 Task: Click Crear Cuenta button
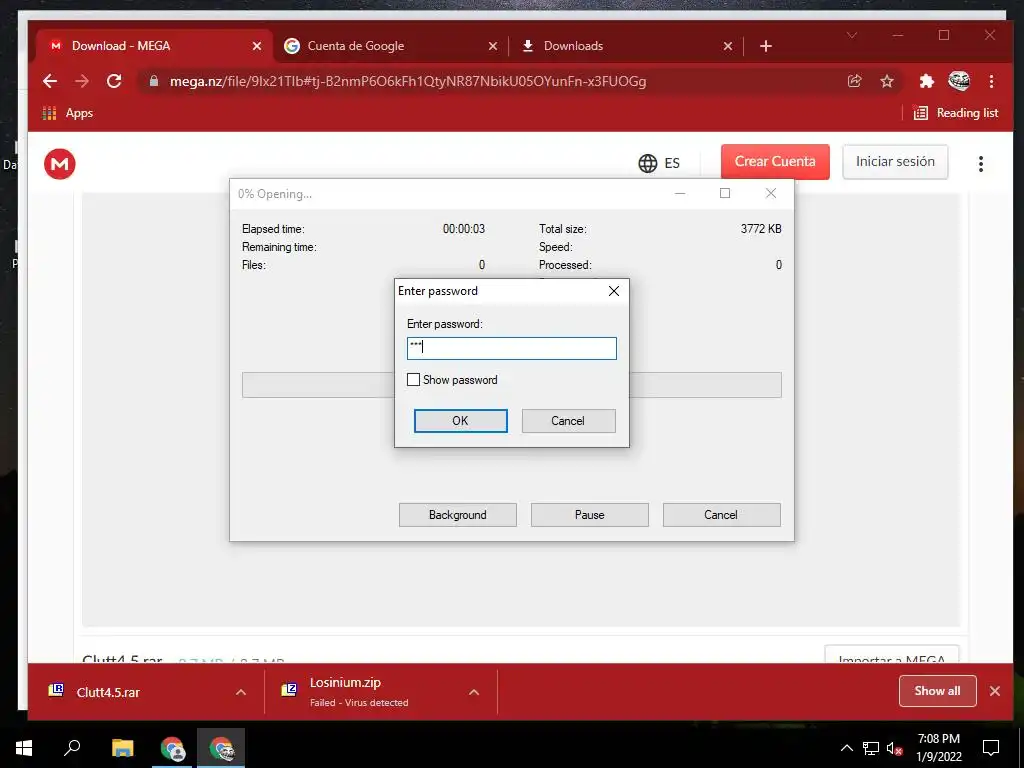tap(775, 161)
